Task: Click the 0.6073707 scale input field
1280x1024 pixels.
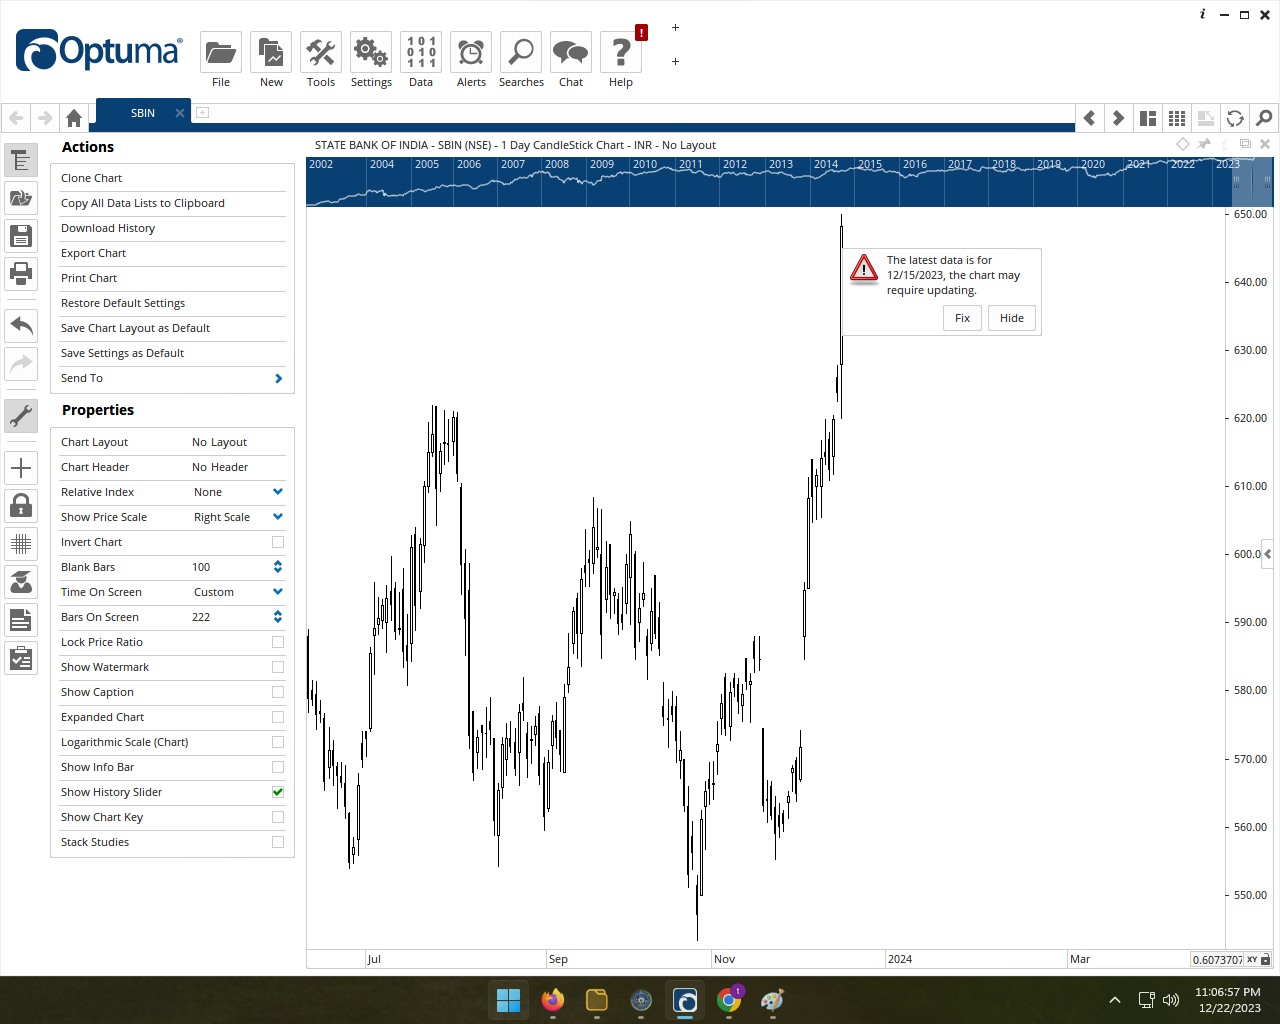Action: click(x=1217, y=959)
